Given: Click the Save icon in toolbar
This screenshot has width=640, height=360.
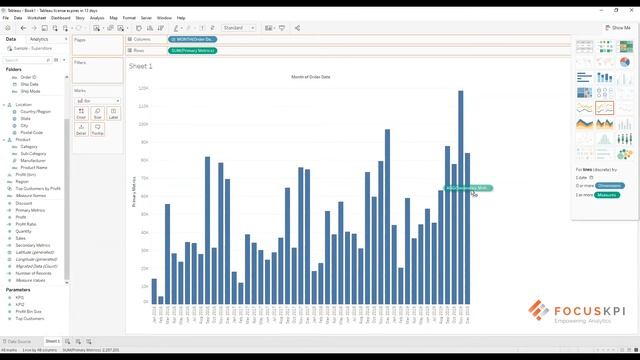Looking at the screenshot, I should point(44,28).
